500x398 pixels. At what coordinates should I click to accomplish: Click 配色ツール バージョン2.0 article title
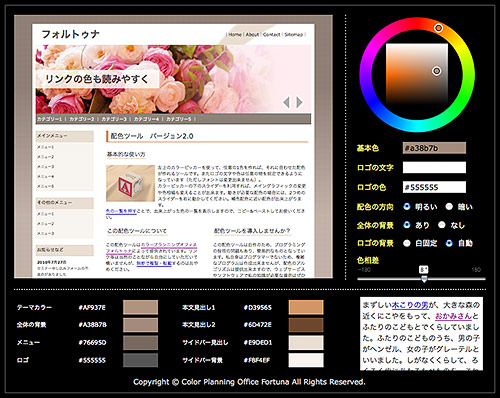152,136
